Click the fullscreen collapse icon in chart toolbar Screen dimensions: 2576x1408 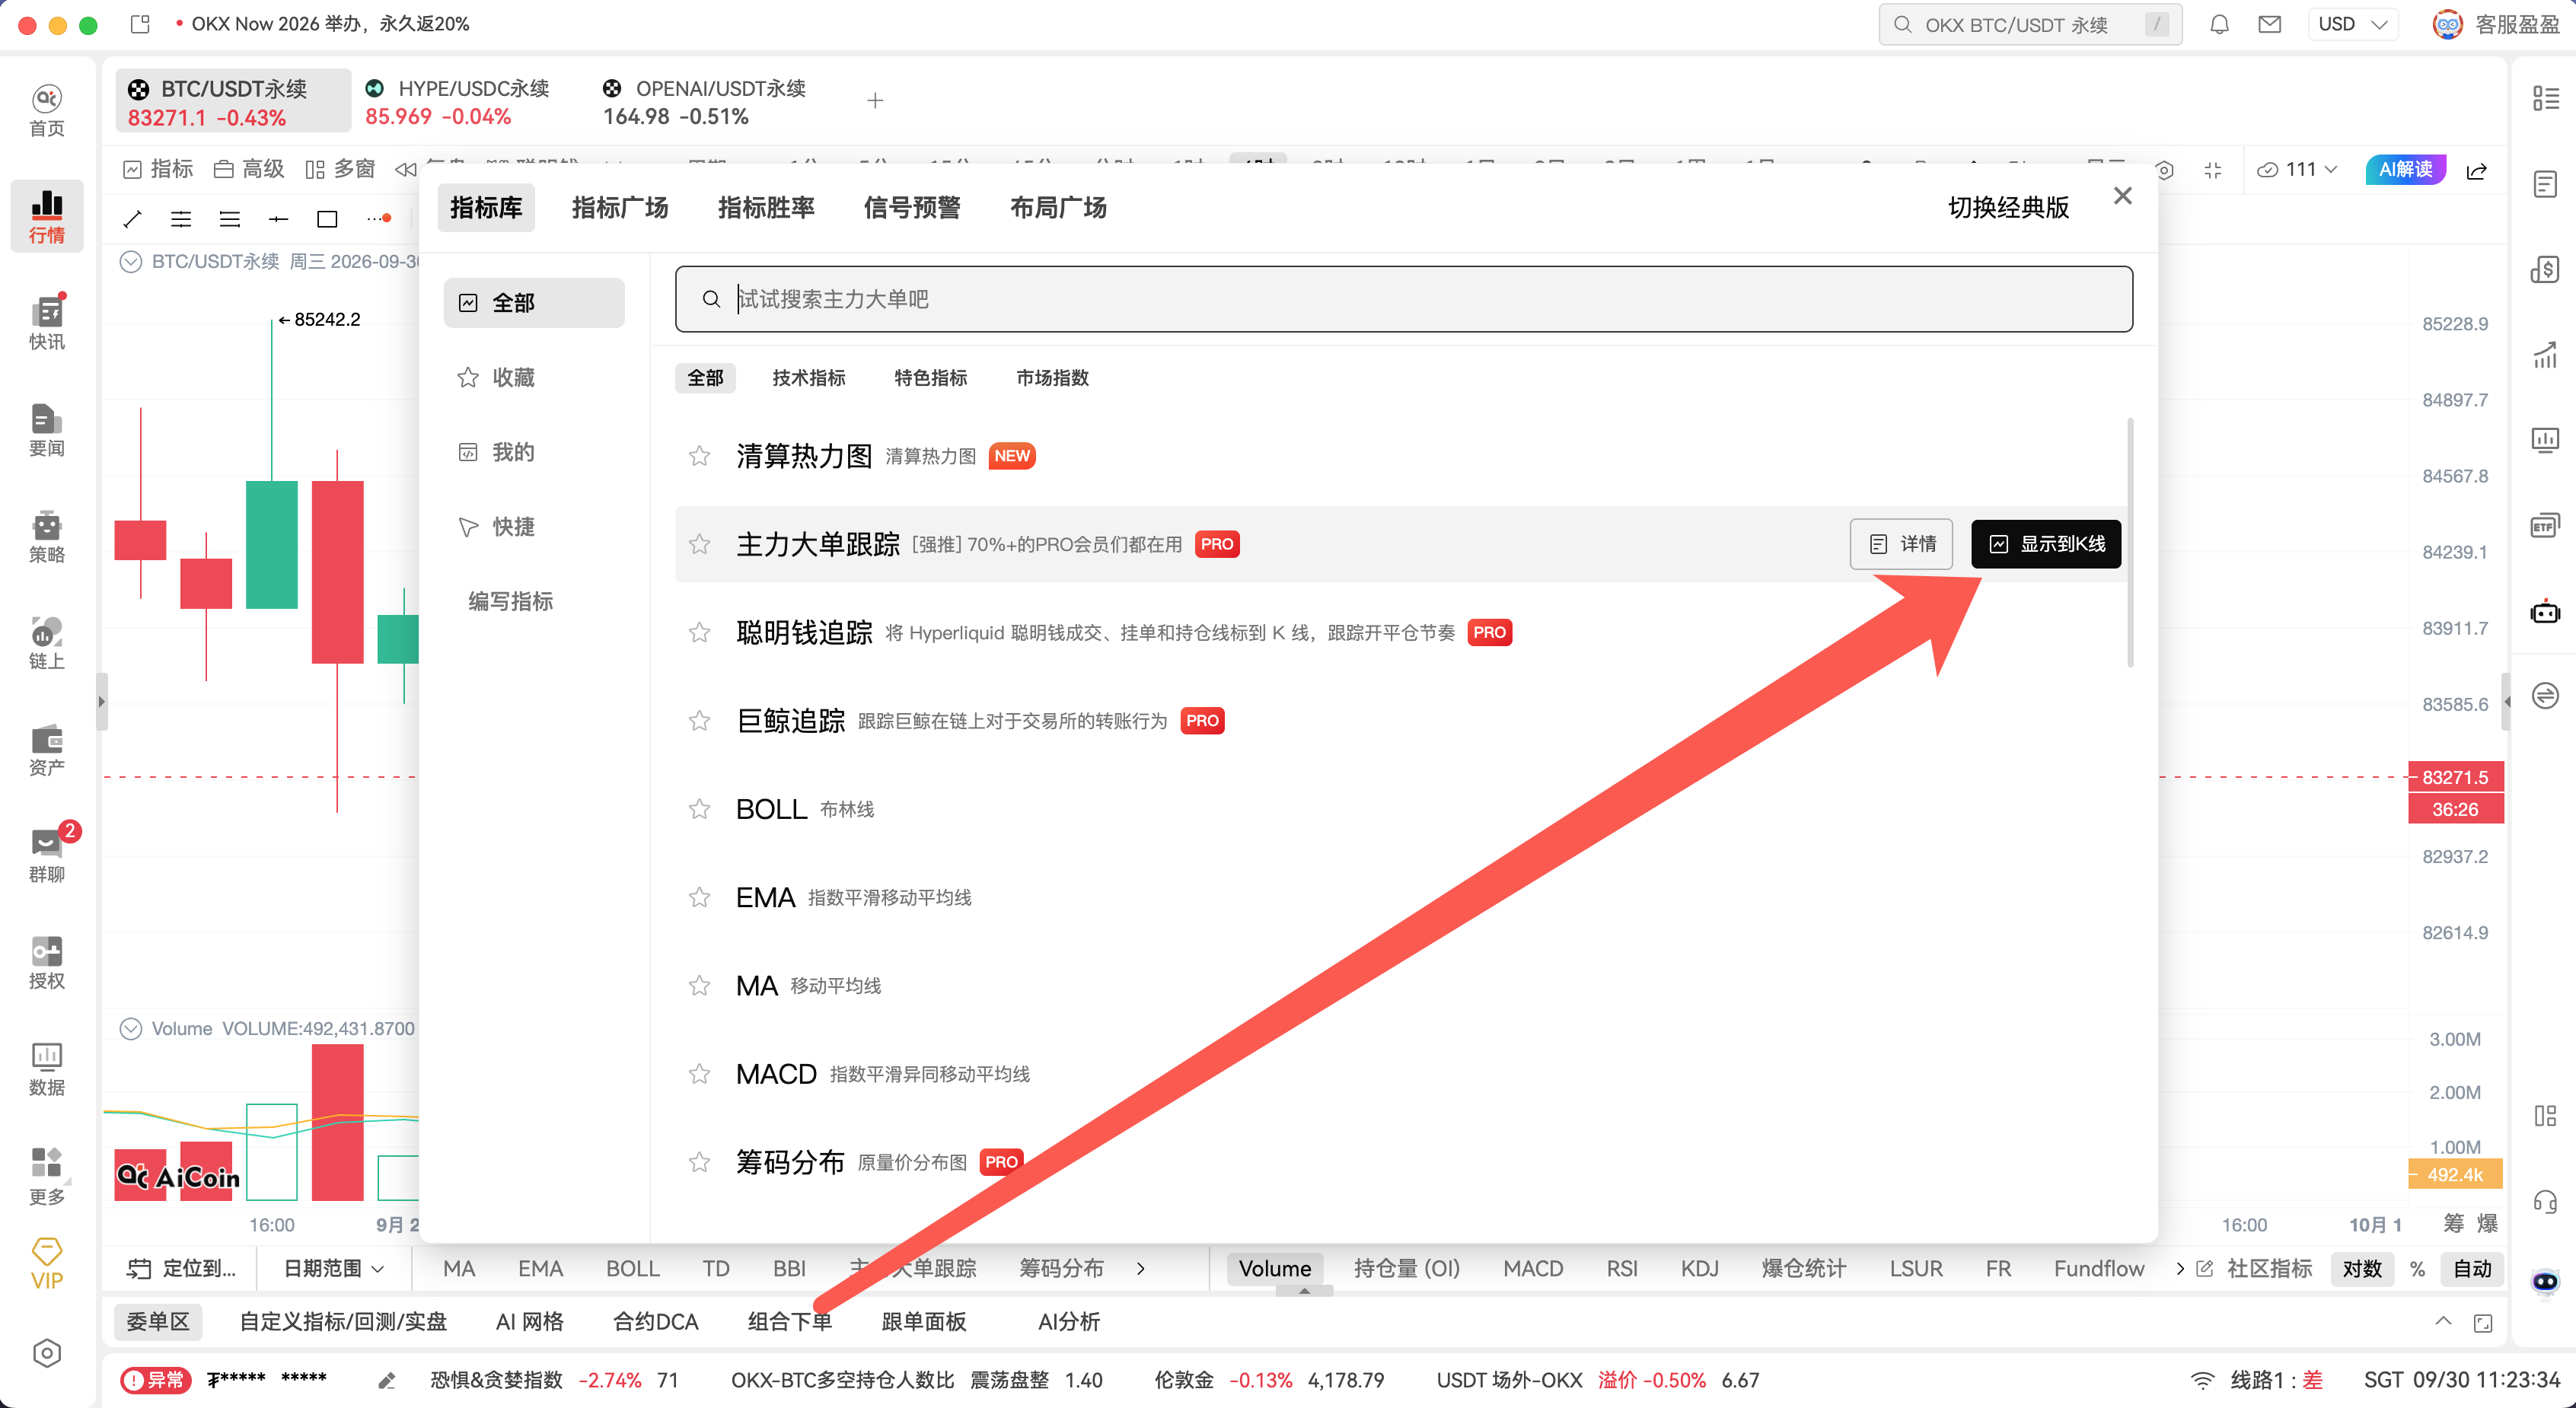click(x=2213, y=171)
